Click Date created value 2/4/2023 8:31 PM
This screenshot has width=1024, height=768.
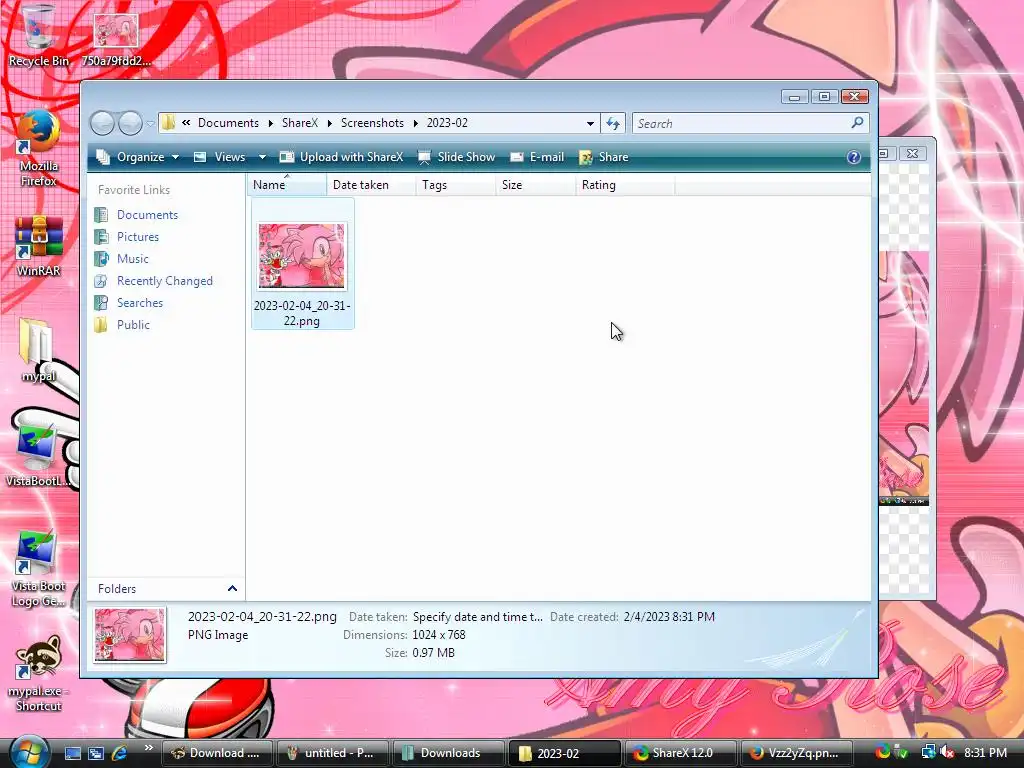tap(669, 616)
